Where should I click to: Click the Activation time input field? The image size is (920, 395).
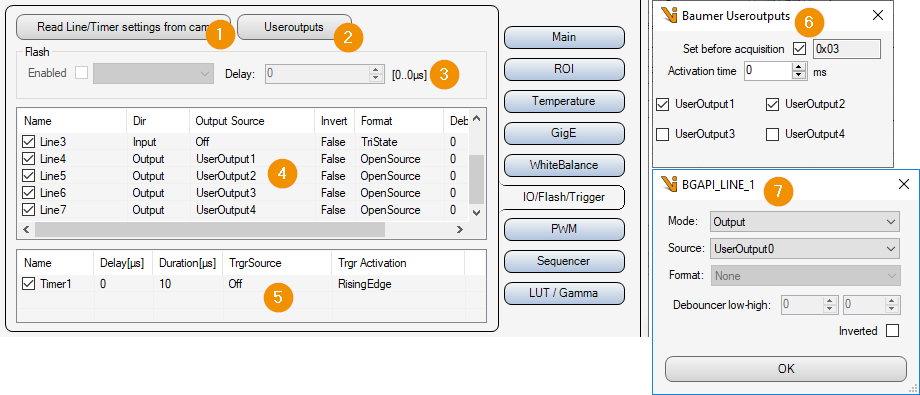pyautogui.click(x=769, y=71)
